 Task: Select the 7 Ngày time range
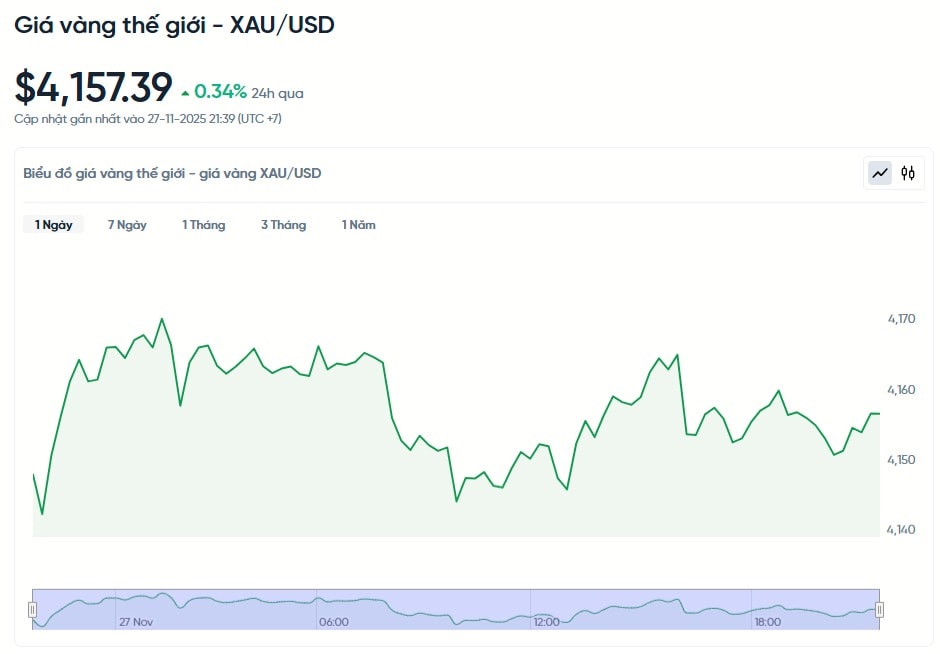[x=127, y=225]
